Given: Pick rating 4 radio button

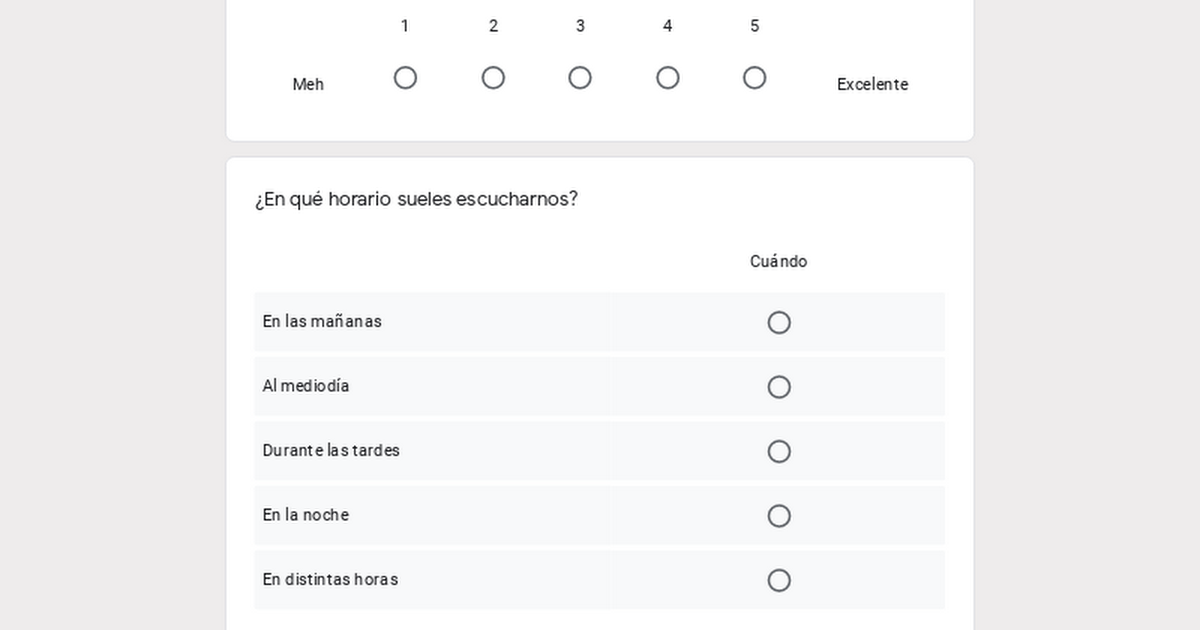Looking at the screenshot, I should pyautogui.click(x=668, y=78).
